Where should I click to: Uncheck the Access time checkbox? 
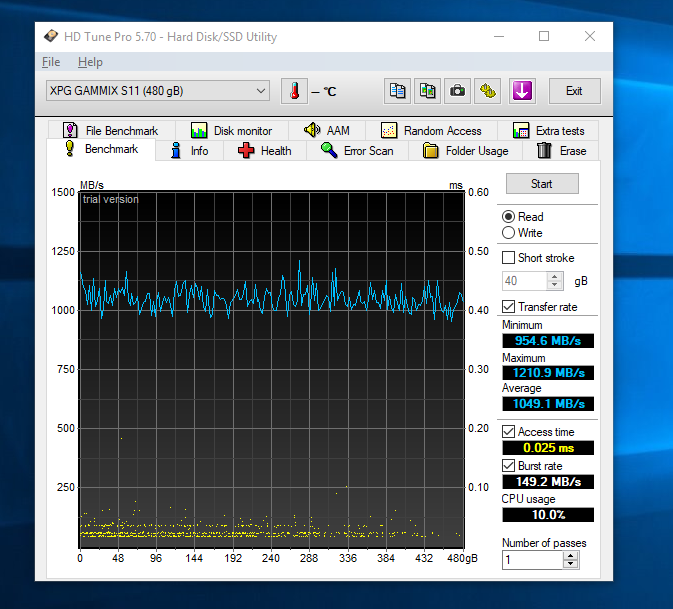[x=508, y=431]
